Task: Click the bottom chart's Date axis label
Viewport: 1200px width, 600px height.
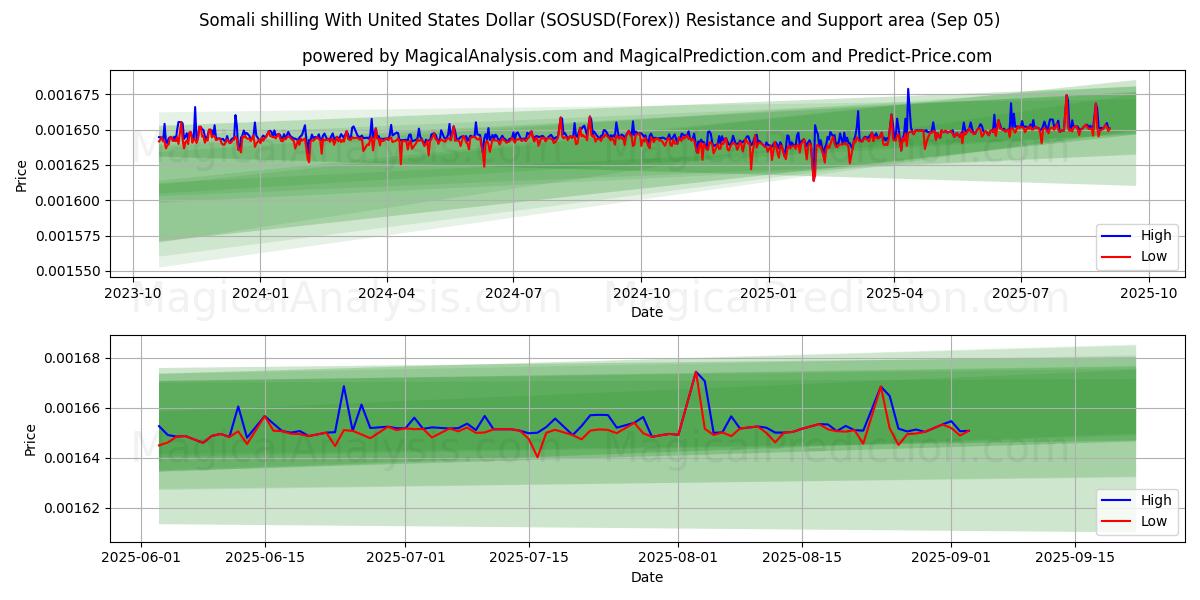Action: pos(646,577)
